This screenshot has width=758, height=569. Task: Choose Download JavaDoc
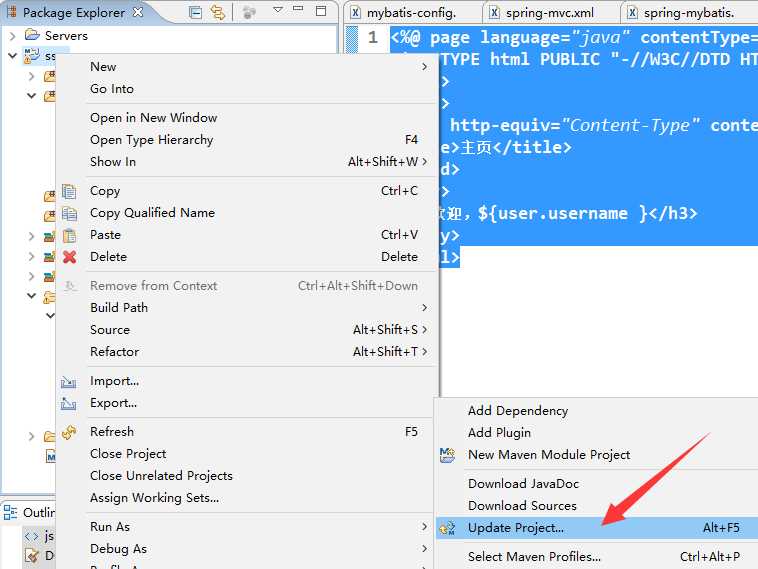tap(597, 484)
